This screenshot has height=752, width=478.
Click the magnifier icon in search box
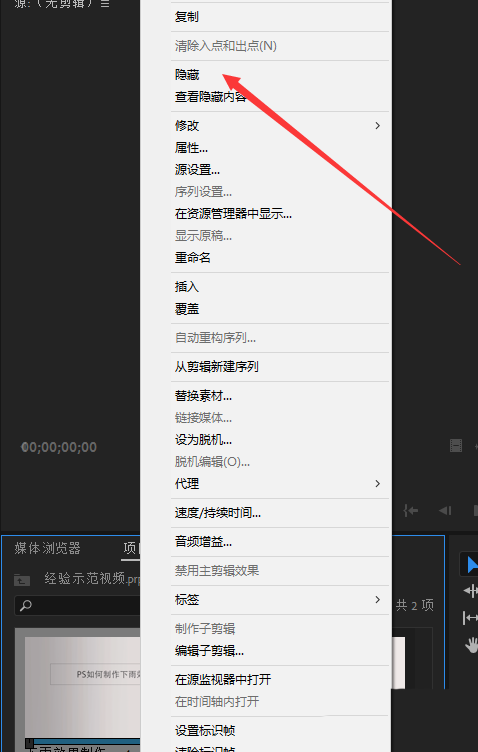tap(25, 606)
